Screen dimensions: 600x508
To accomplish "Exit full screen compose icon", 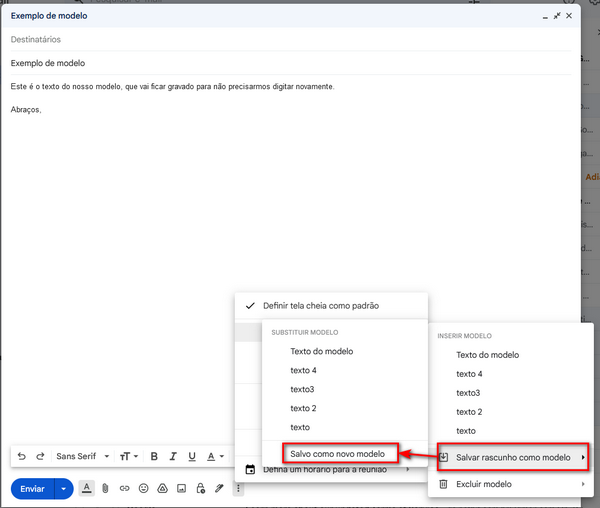I will click(557, 16).
